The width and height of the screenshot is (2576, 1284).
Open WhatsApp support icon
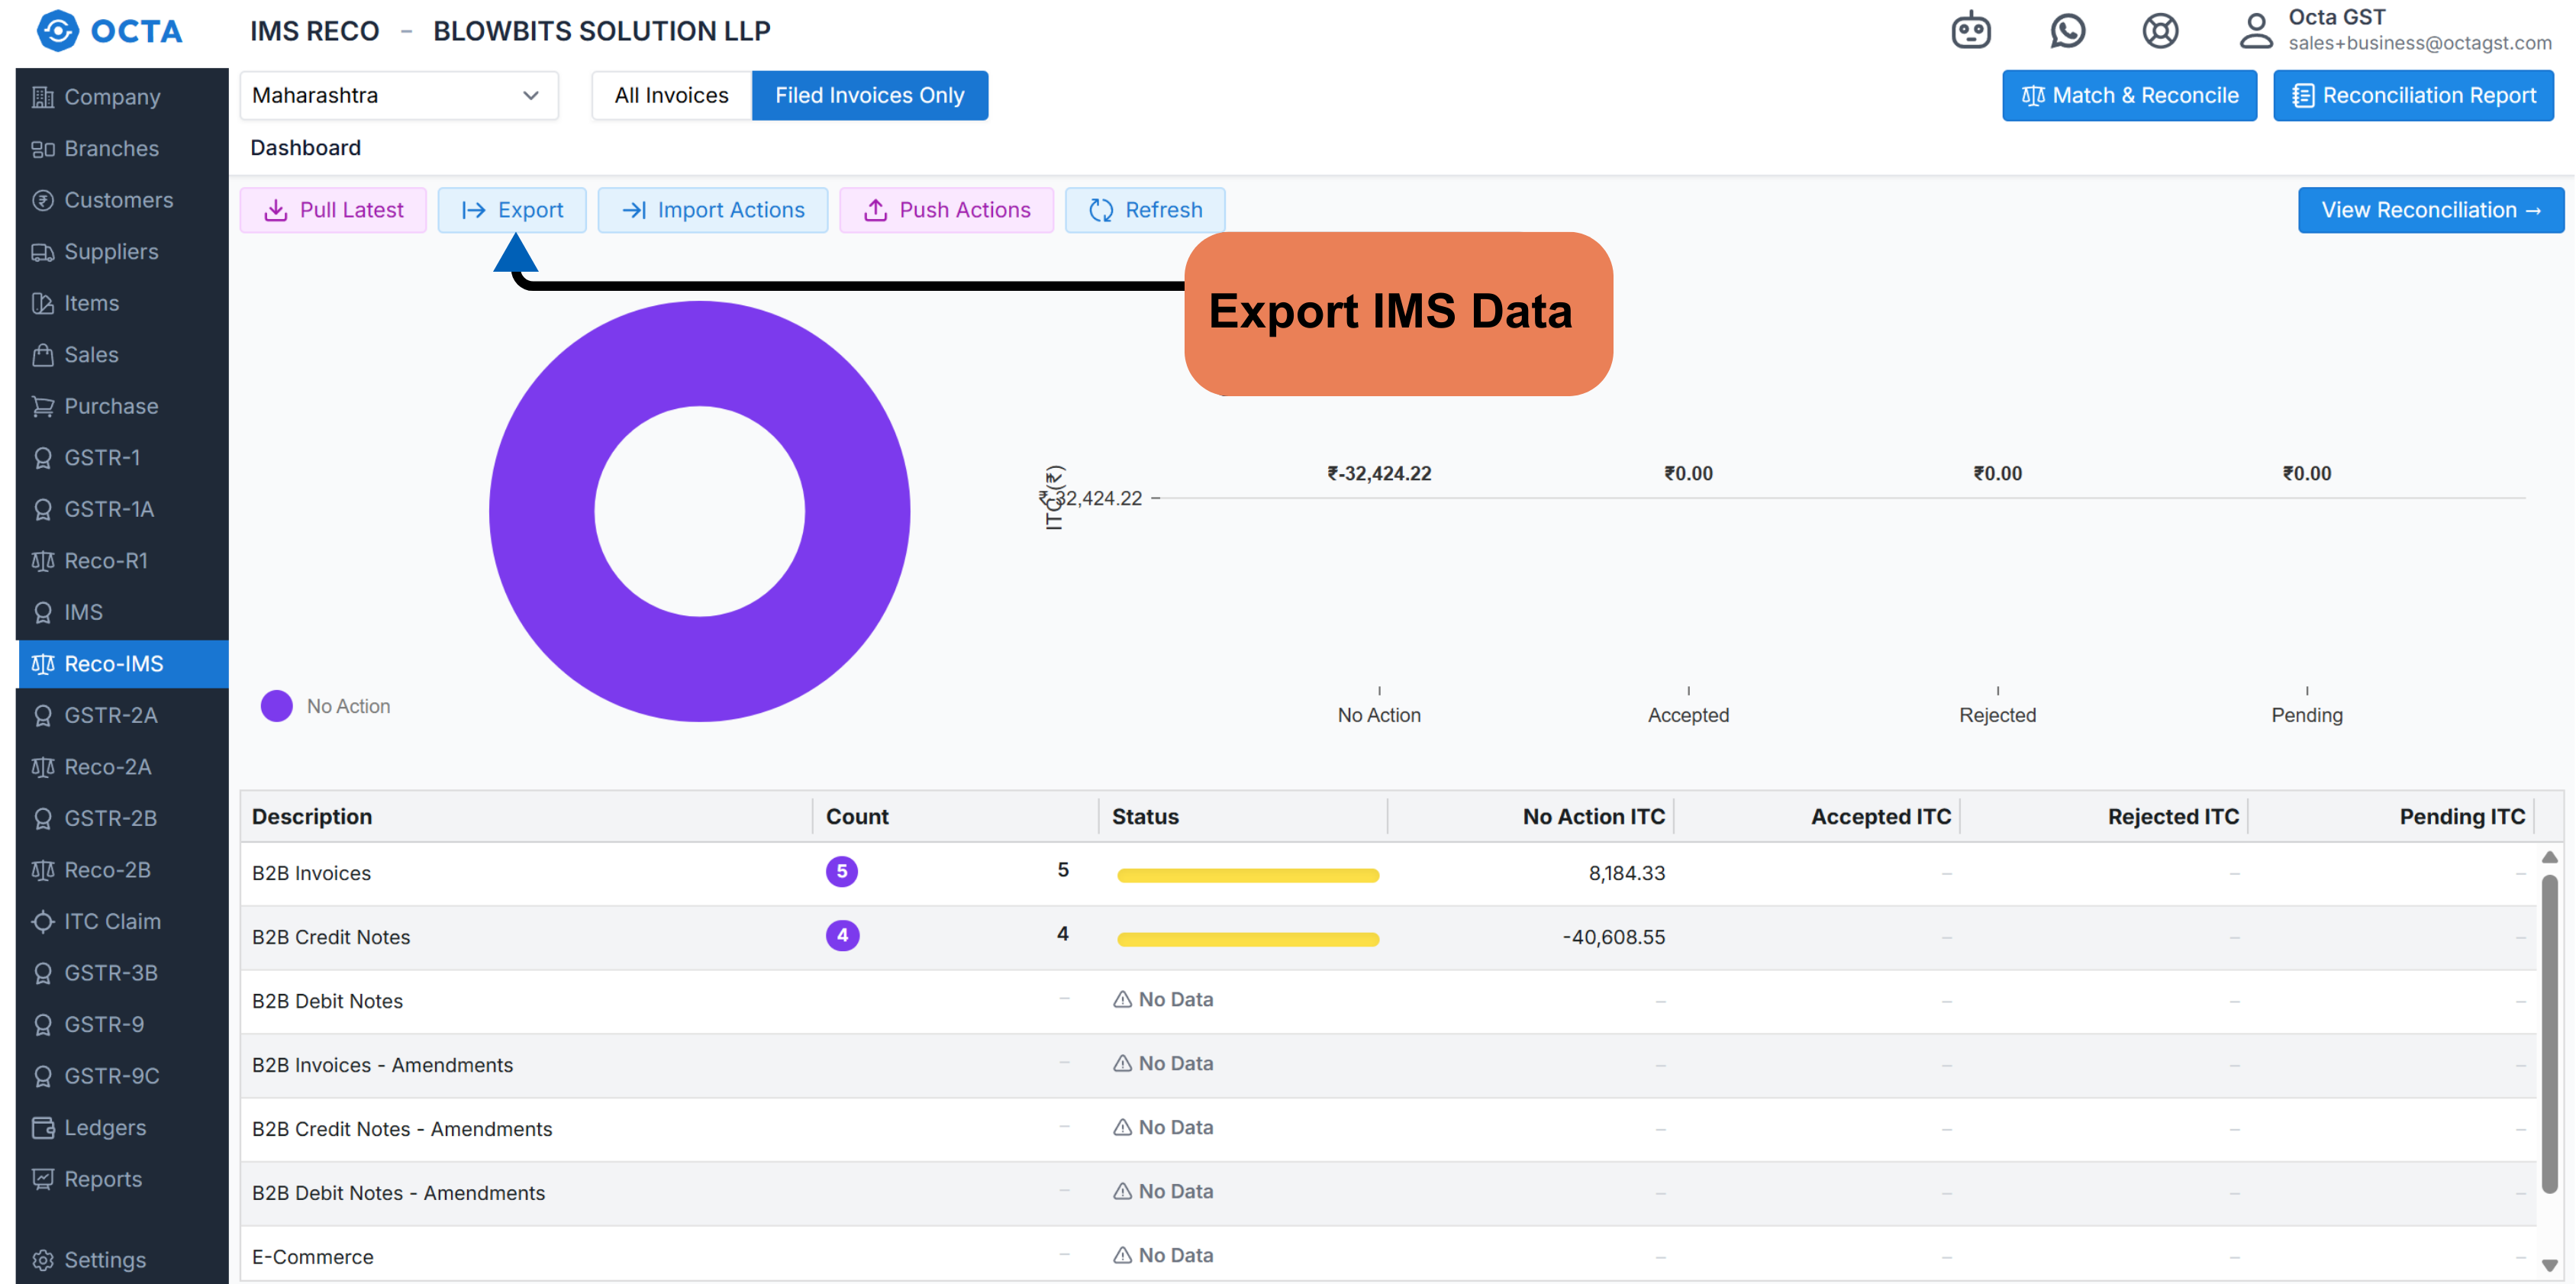[2067, 30]
